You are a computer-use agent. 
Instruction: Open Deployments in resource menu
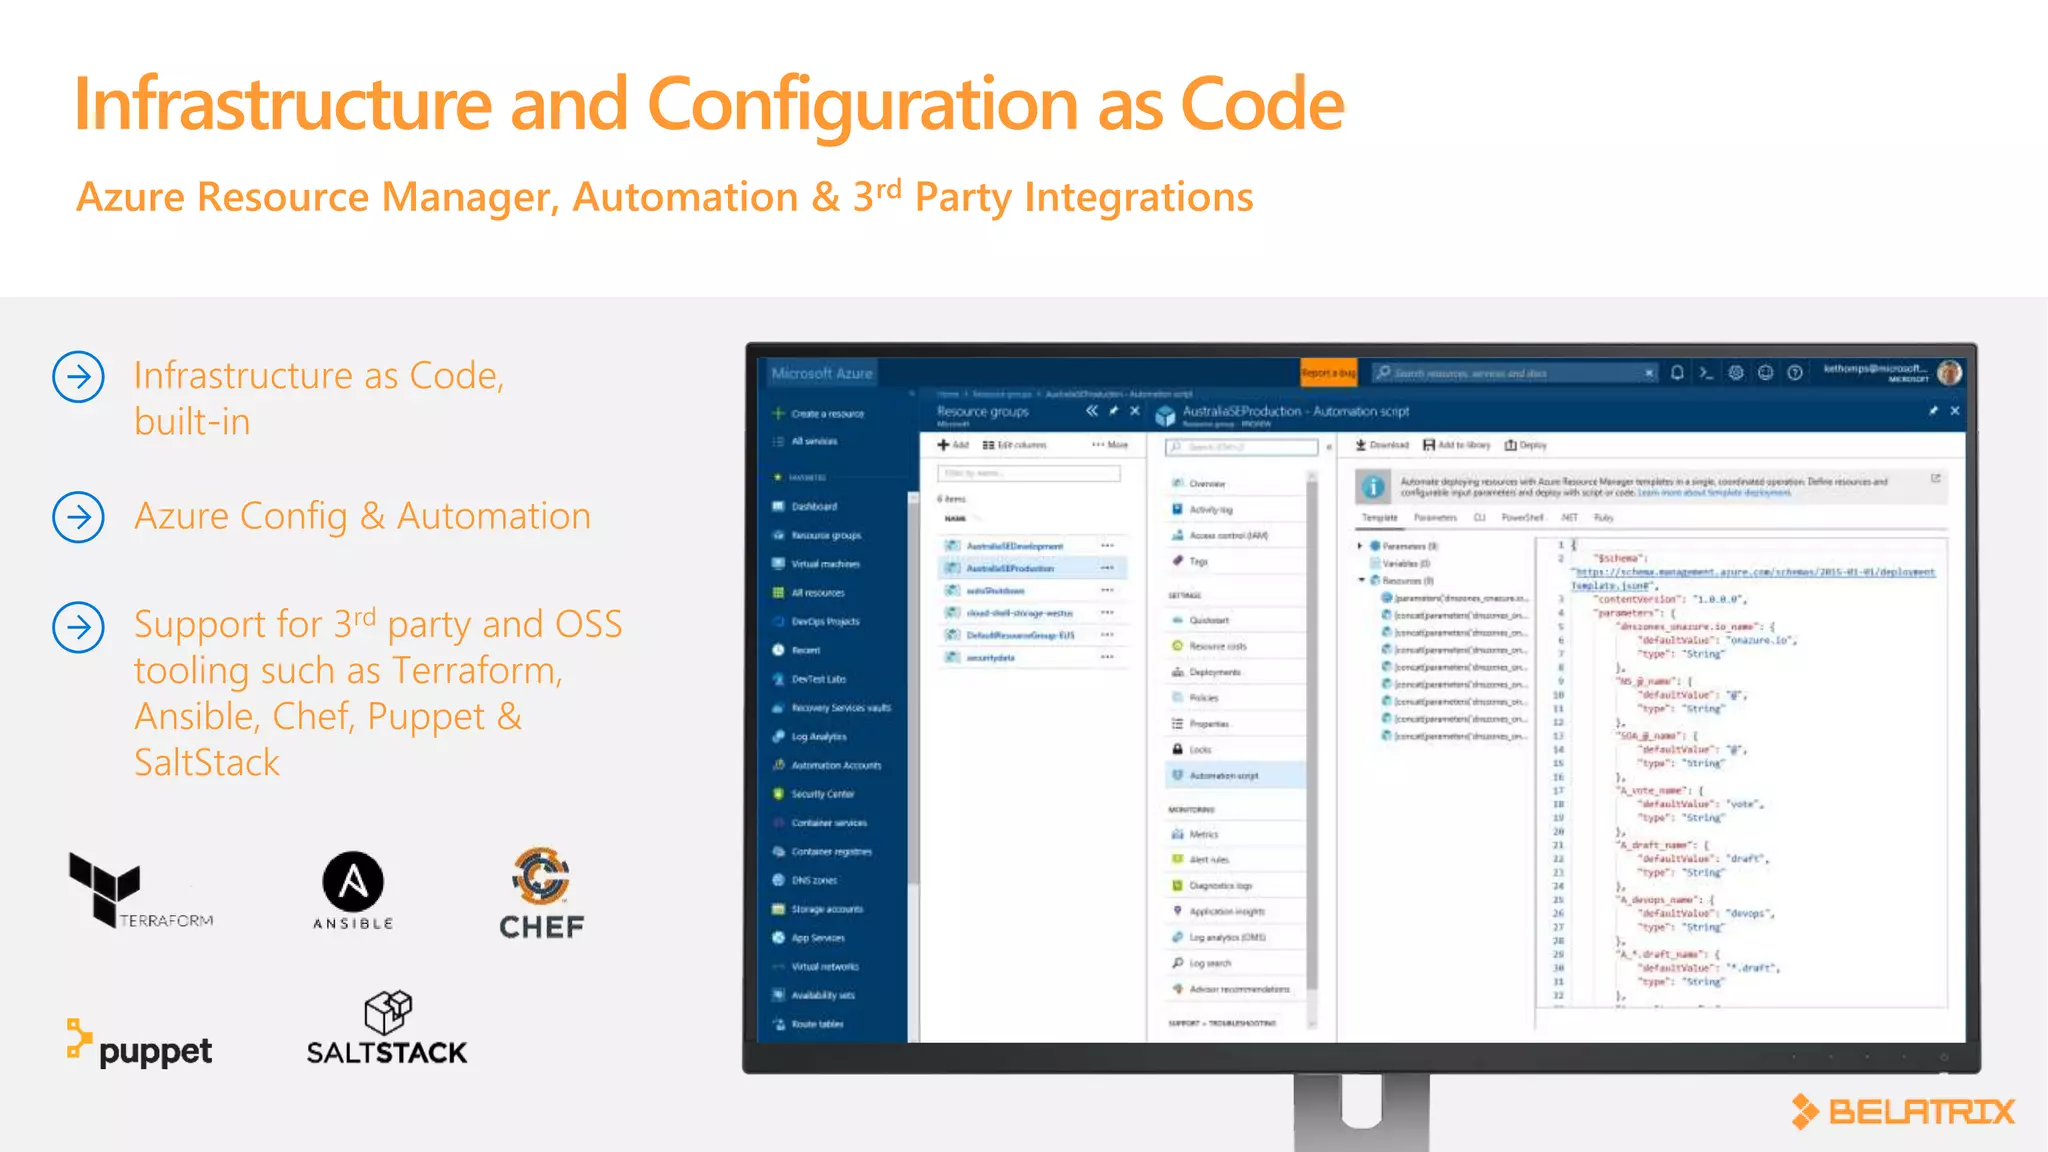coord(1236,672)
